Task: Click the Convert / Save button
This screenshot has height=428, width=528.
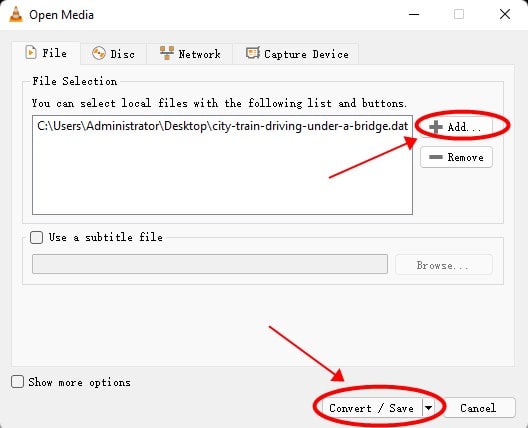Action: pyautogui.click(x=372, y=408)
